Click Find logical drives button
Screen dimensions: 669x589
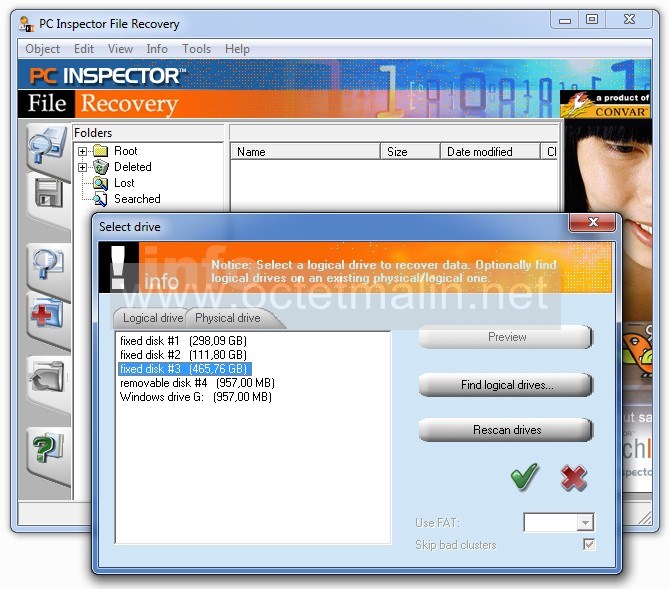(506, 385)
